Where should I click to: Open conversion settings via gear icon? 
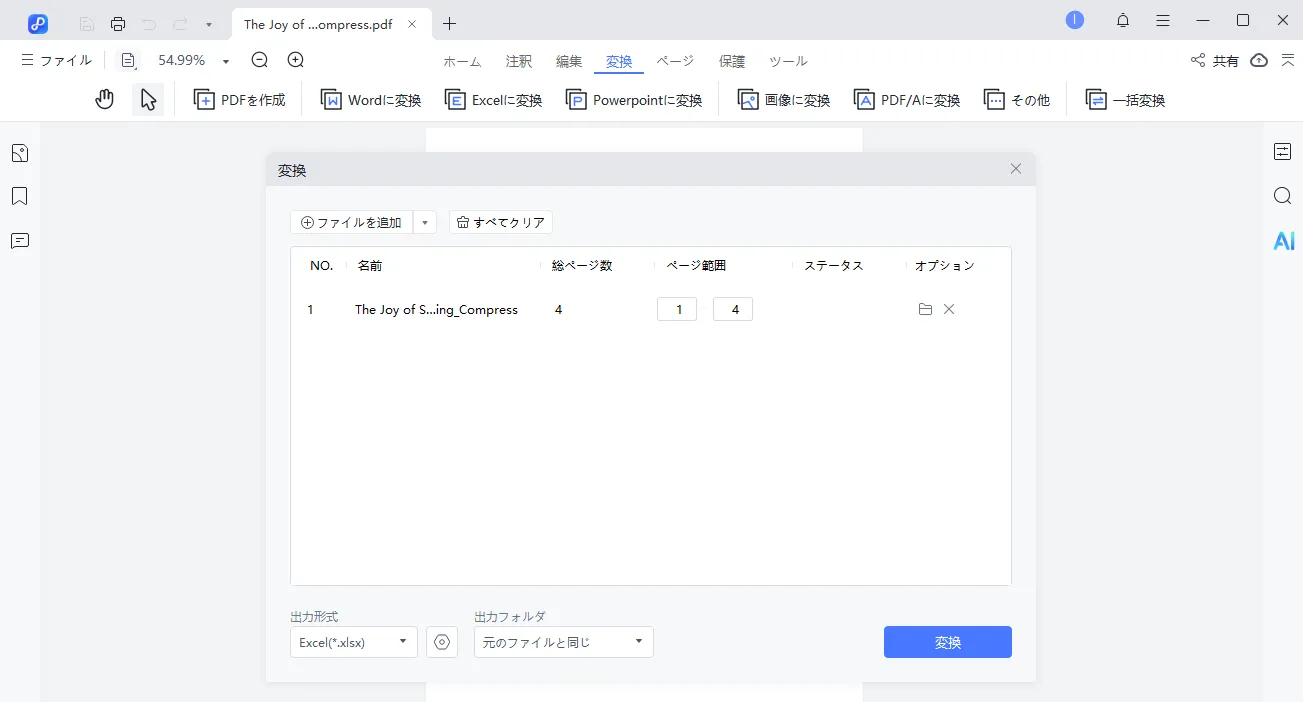(x=442, y=642)
